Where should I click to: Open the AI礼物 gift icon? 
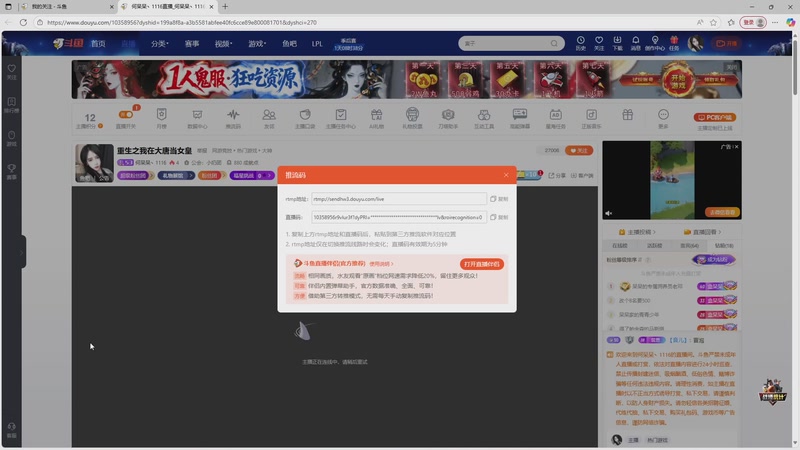coord(376,118)
